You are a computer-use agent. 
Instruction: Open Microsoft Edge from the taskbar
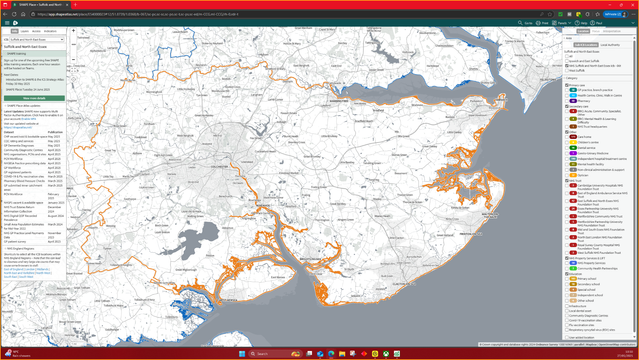tap(331, 353)
